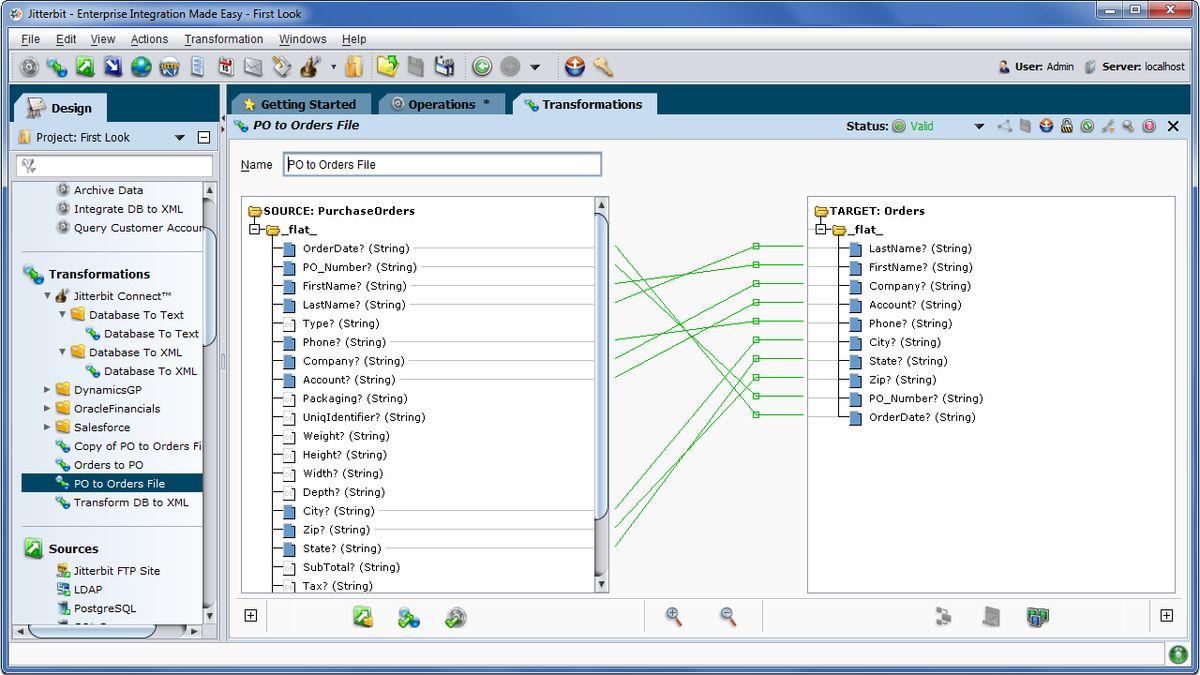Screen dimensions: 1200x675
Task: Click the test transformation checkmark gear icon
Action: tap(456, 617)
